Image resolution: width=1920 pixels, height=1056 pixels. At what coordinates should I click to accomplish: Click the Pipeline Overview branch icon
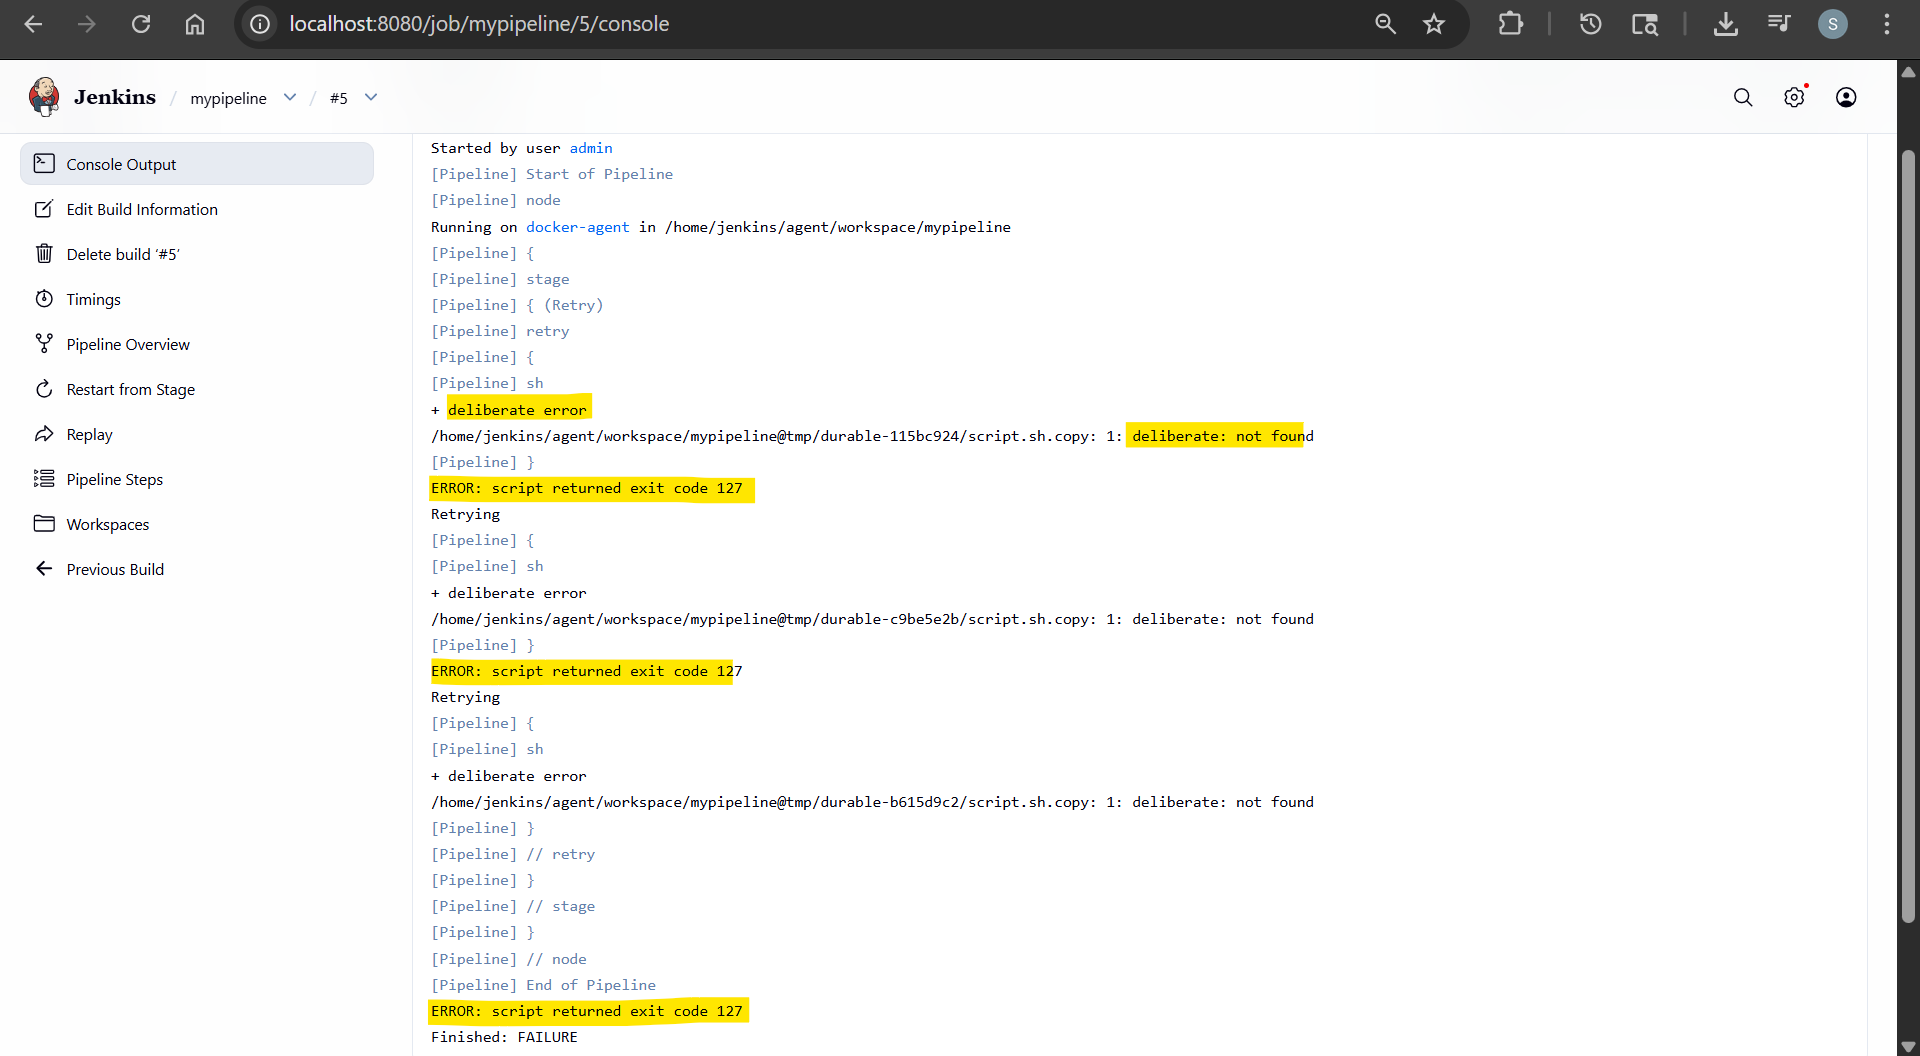coord(44,344)
